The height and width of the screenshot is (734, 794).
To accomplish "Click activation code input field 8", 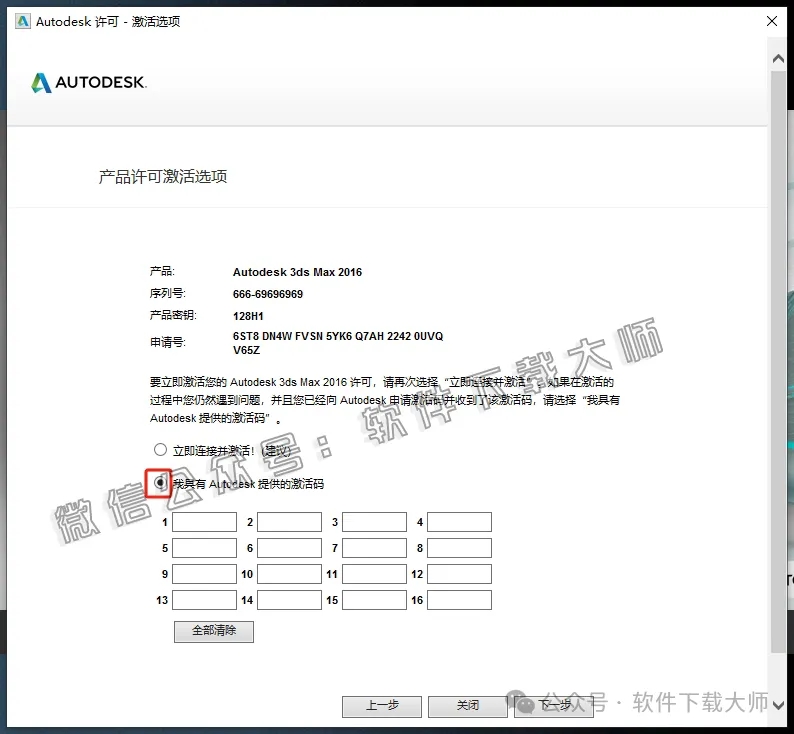I will pyautogui.click(x=459, y=548).
